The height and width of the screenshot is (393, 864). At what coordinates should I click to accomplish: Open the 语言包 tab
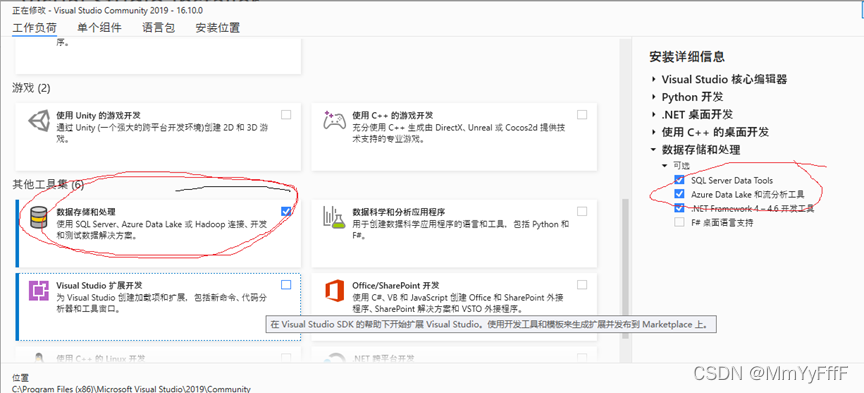[x=158, y=28]
